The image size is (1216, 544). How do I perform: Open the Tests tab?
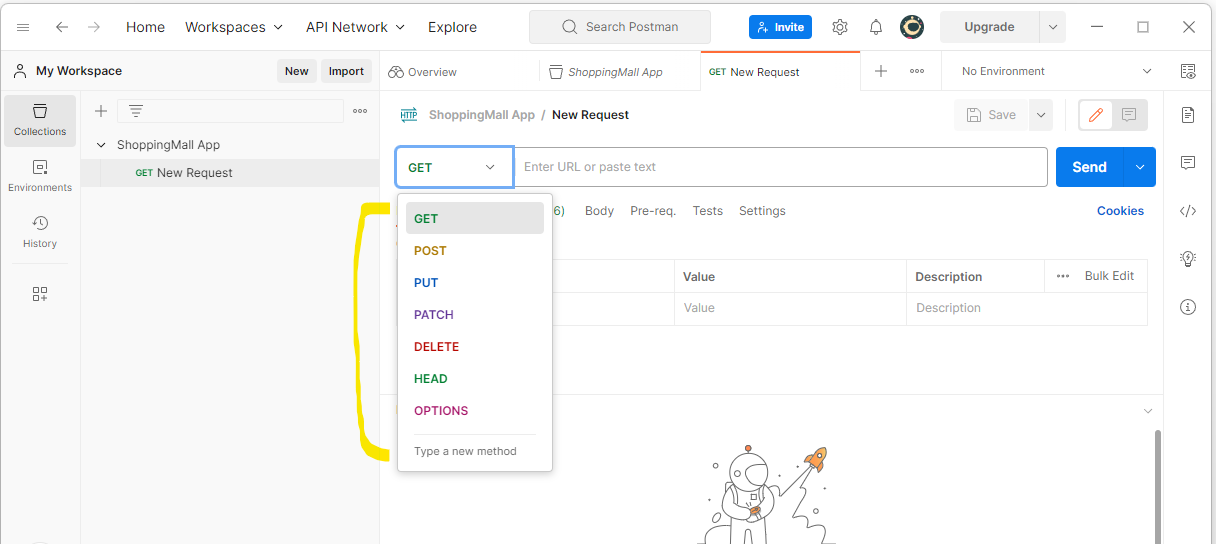click(x=707, y=211)
